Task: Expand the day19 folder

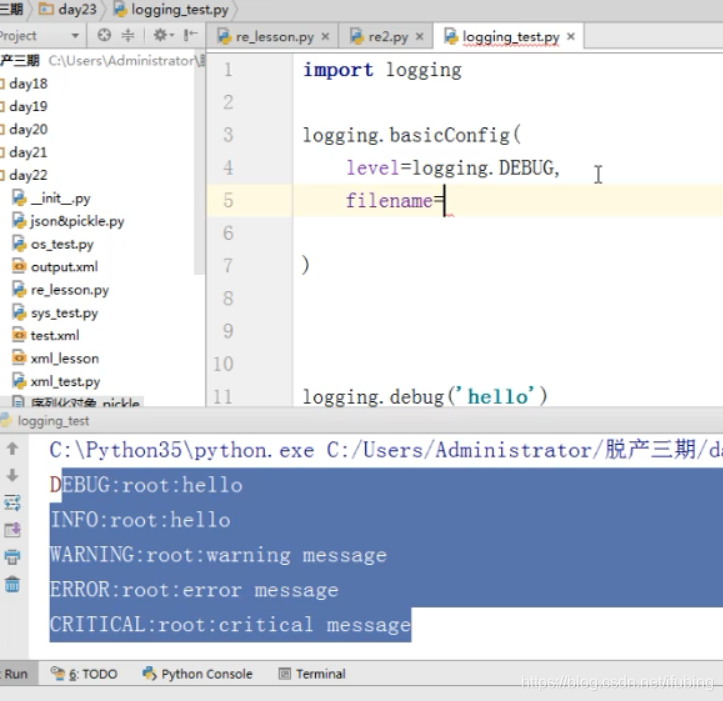Action: pyautogui.click(x=24, y=107)
